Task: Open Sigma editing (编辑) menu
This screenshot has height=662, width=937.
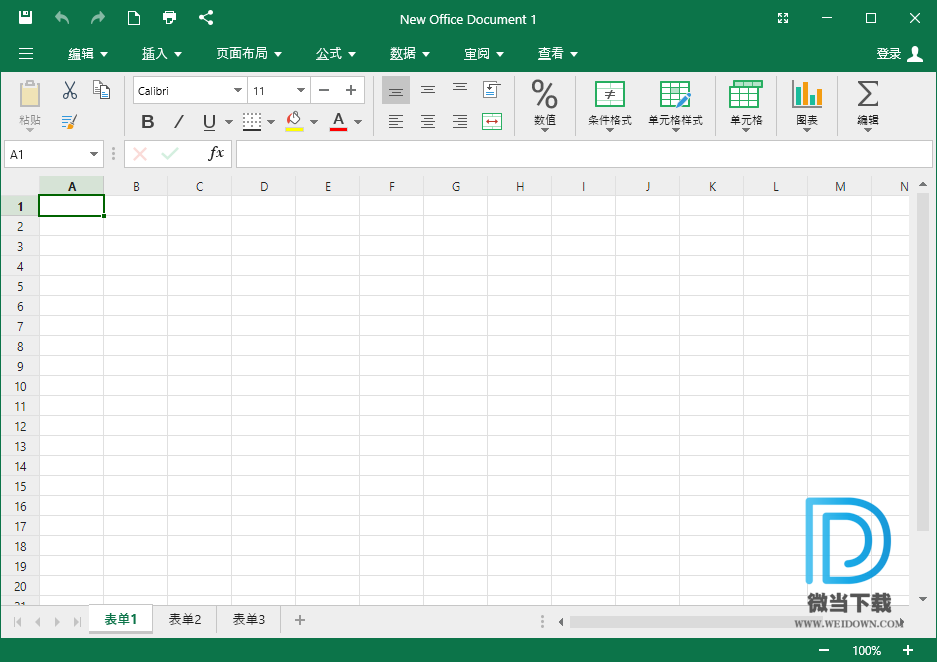Action: click(x=868, y=105)
